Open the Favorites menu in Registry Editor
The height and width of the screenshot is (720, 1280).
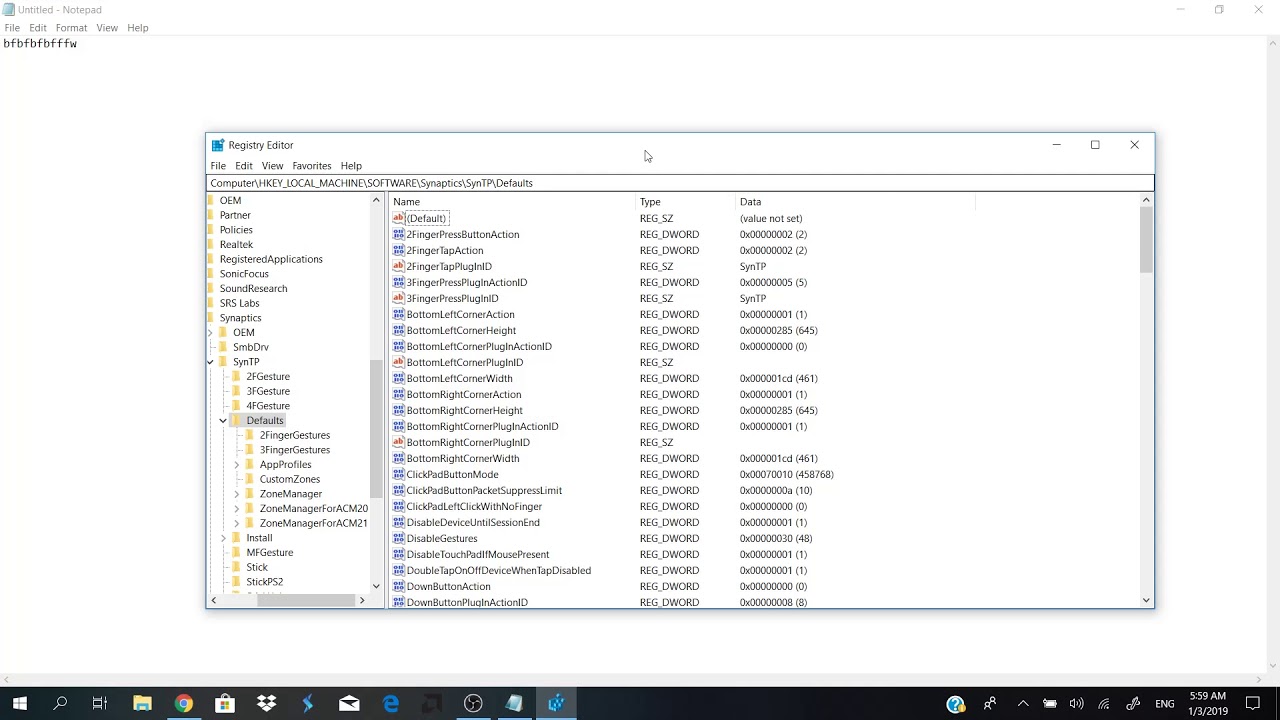tap(312, 166)
